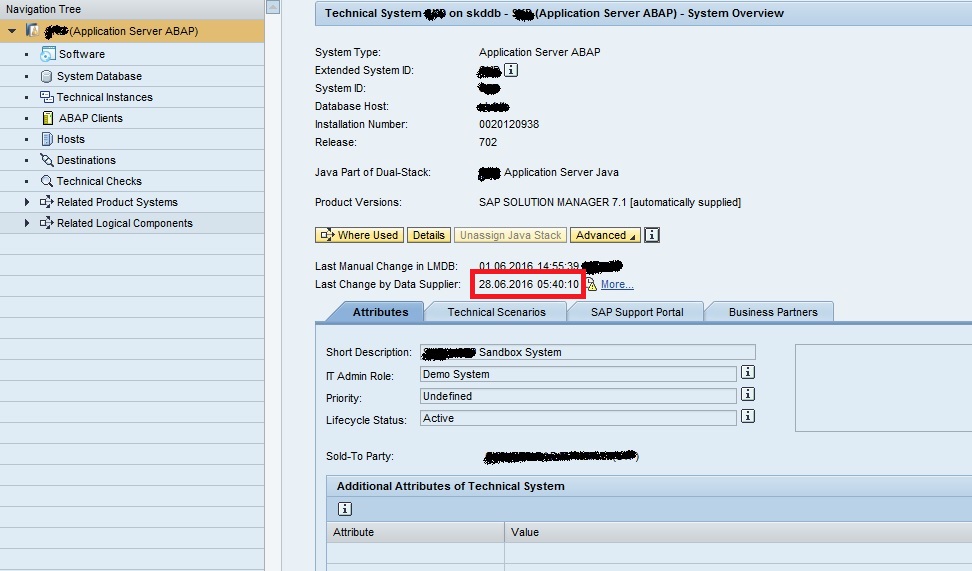Click the System Database cylinder icon
The width and height of the screenshot is (972, 571).
point(47,76)
